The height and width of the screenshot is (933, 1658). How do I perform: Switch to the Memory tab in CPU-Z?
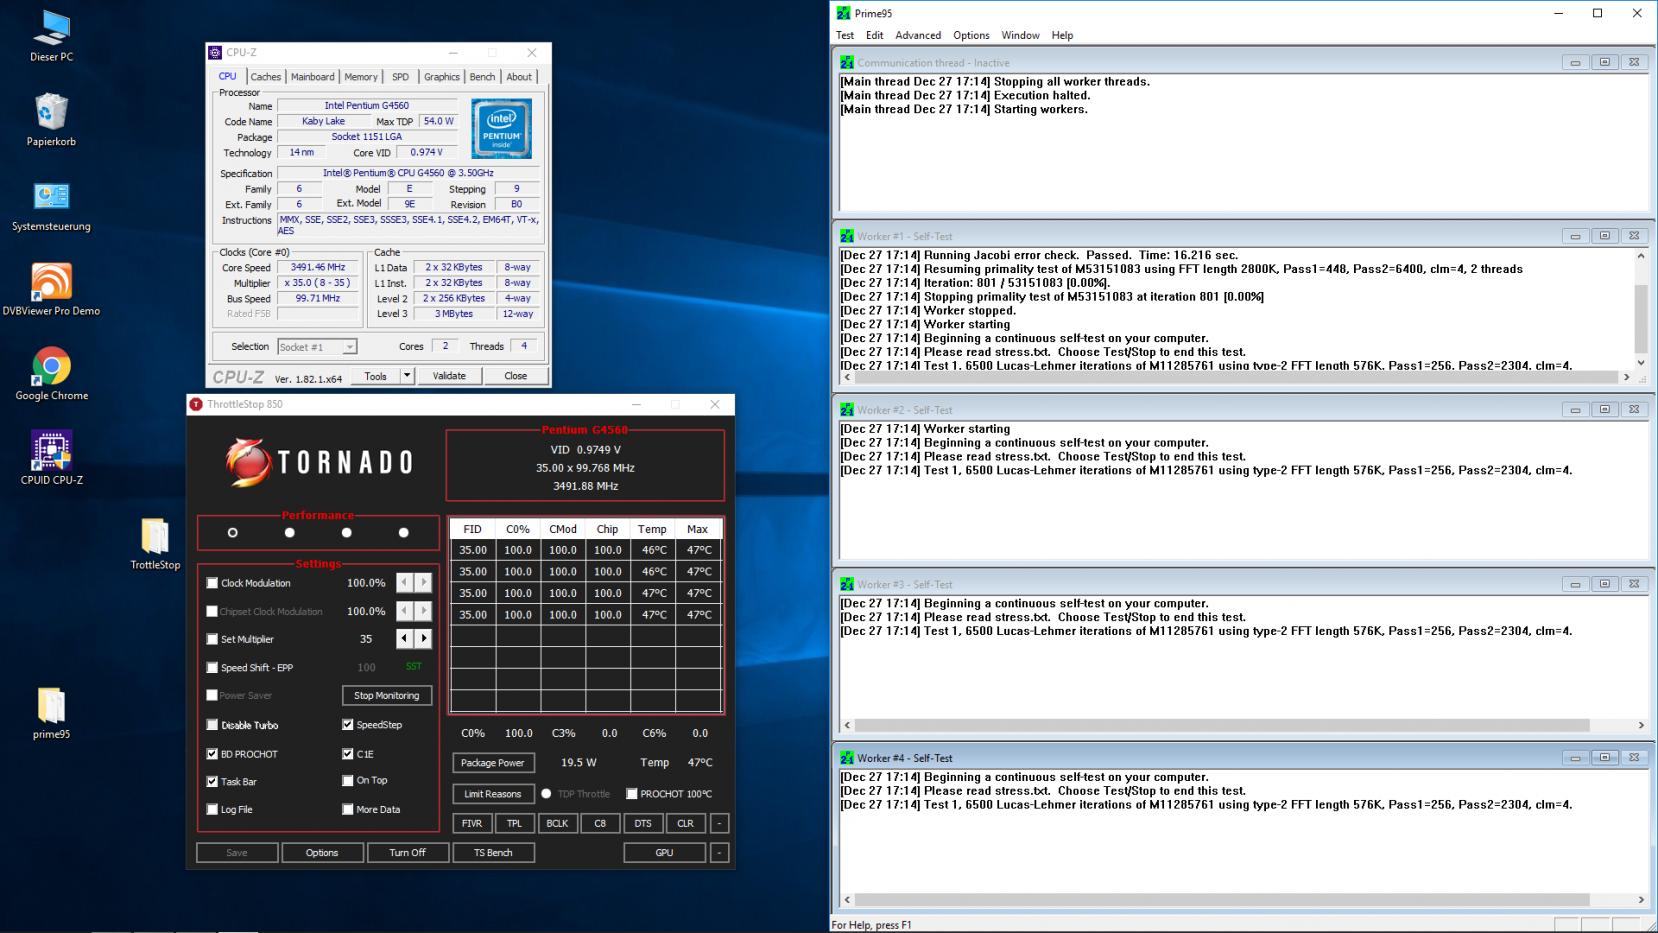click(x=361, y=77)
